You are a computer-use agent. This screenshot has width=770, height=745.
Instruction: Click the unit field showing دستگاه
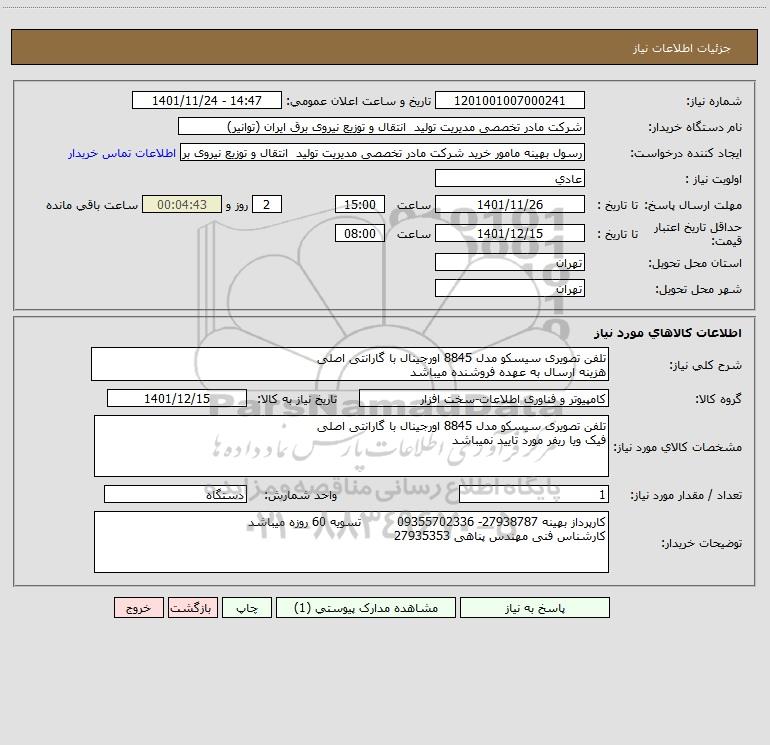(x=175, y=494)
